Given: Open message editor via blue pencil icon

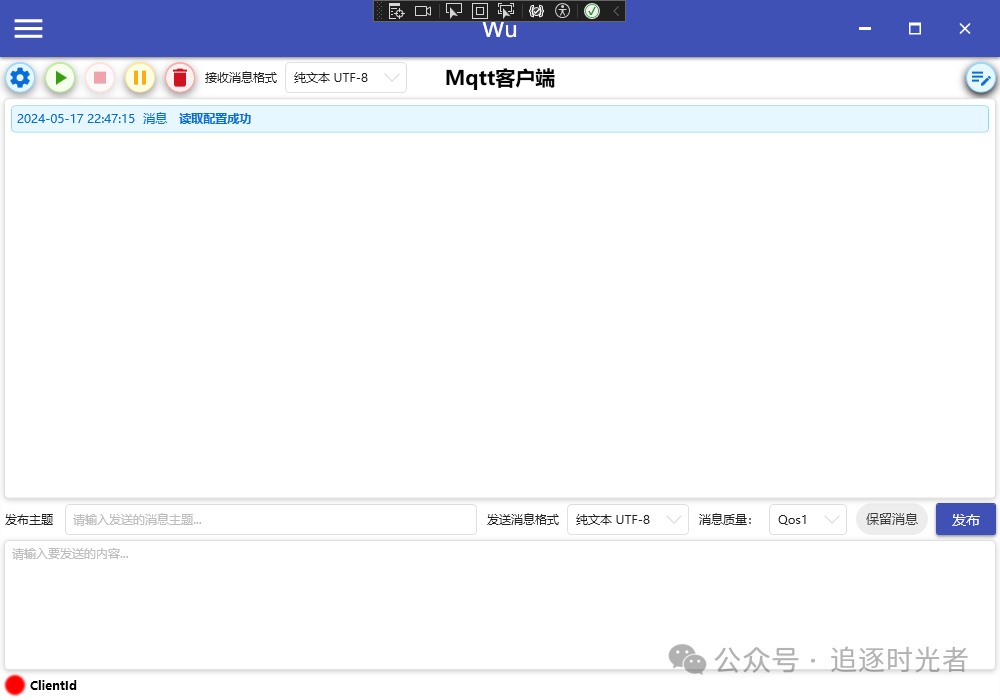Looking at the screenshot, I should pos(980,78).
